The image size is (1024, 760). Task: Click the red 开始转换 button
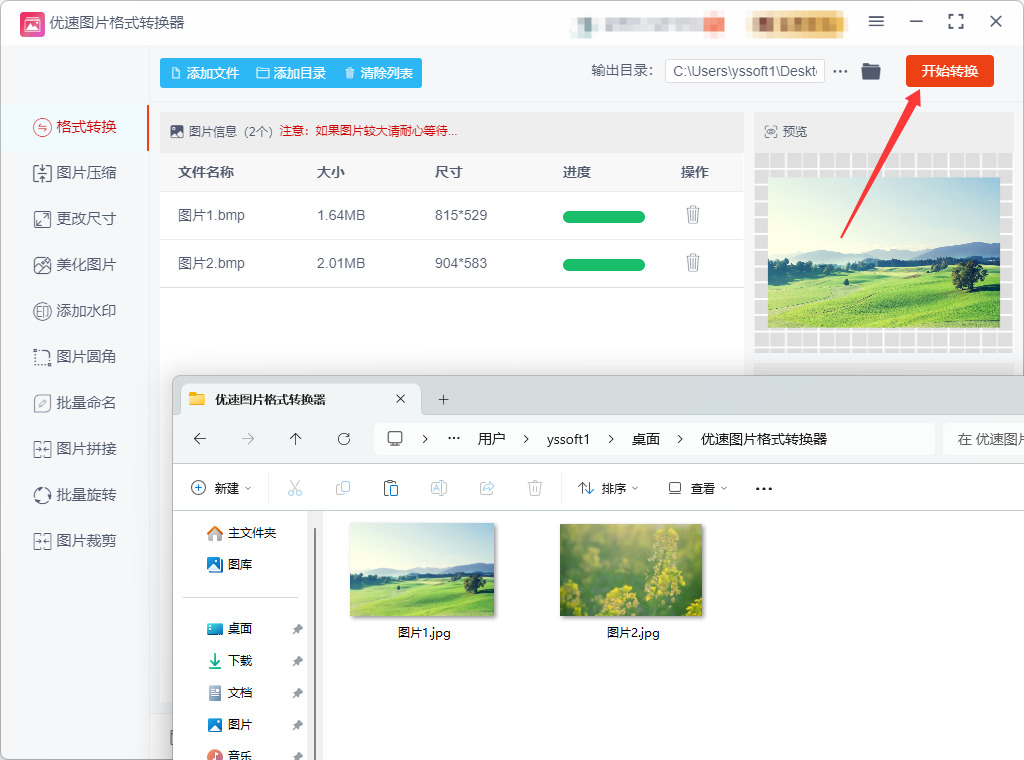pyautogui.click(x=950, y=71)
